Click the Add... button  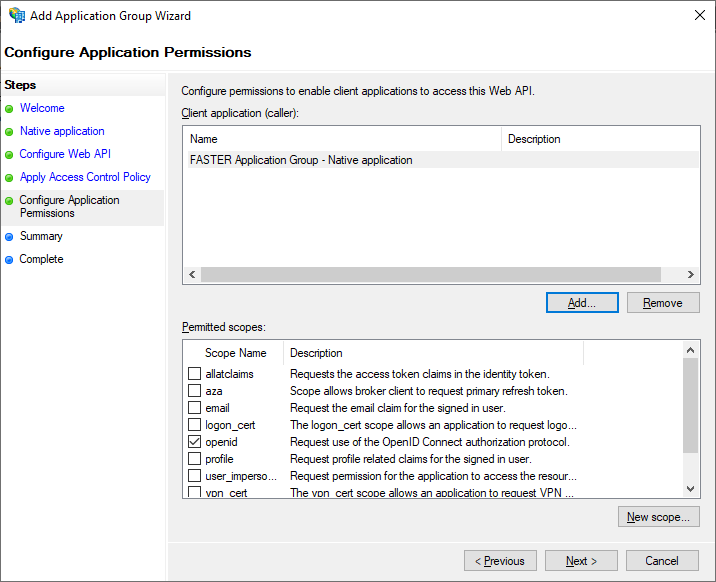pos(582,303)
